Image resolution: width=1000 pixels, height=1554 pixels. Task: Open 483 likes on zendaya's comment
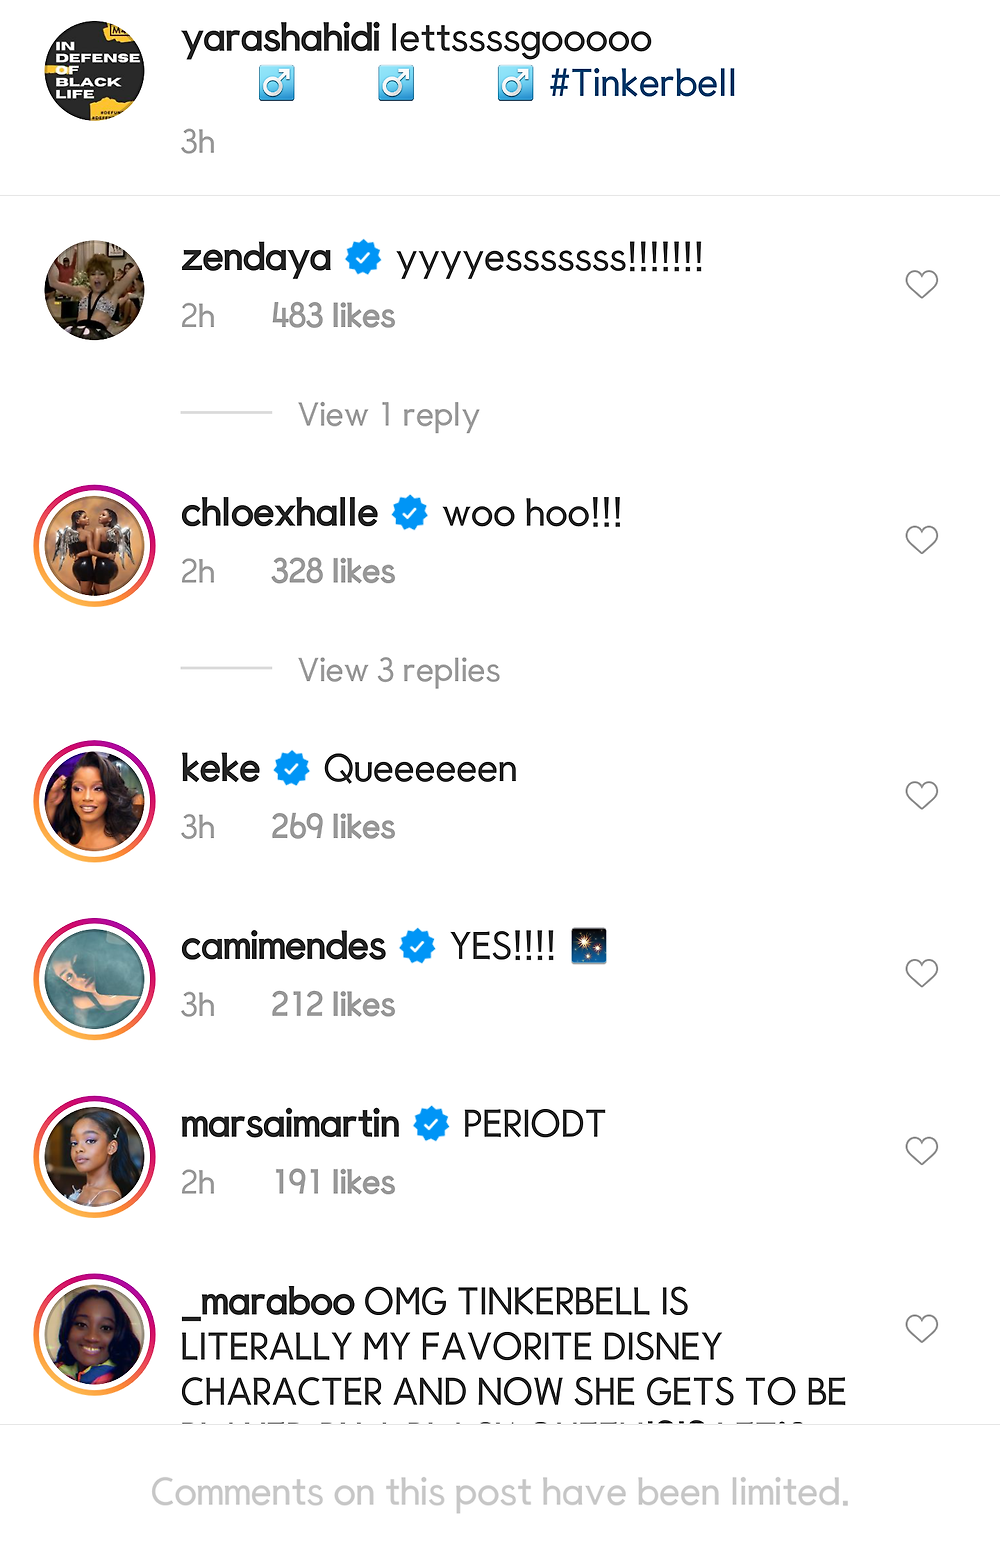click(333, 316)
